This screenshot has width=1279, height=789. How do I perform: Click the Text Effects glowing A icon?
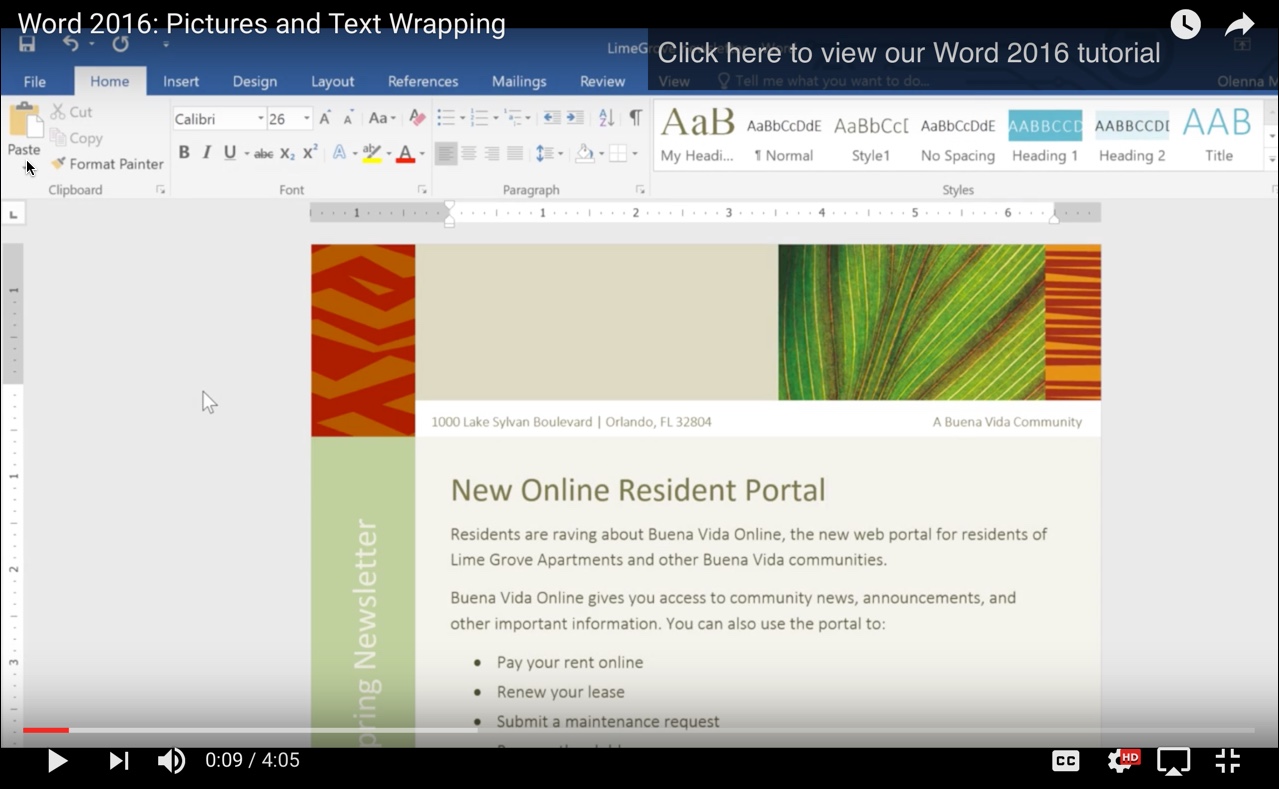pyautogui.click(x=340, y=153)
